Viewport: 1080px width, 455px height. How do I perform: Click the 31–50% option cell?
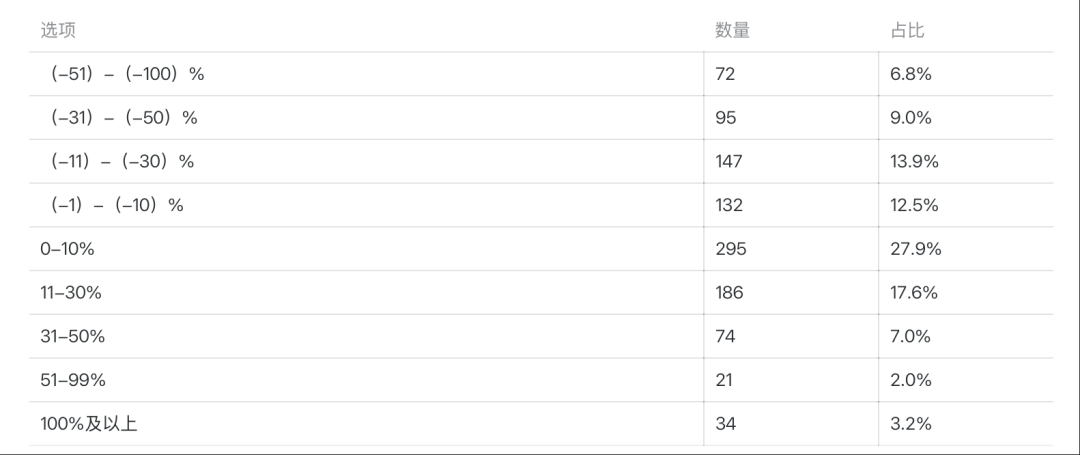pyautogui.click(x=72, y=336)
